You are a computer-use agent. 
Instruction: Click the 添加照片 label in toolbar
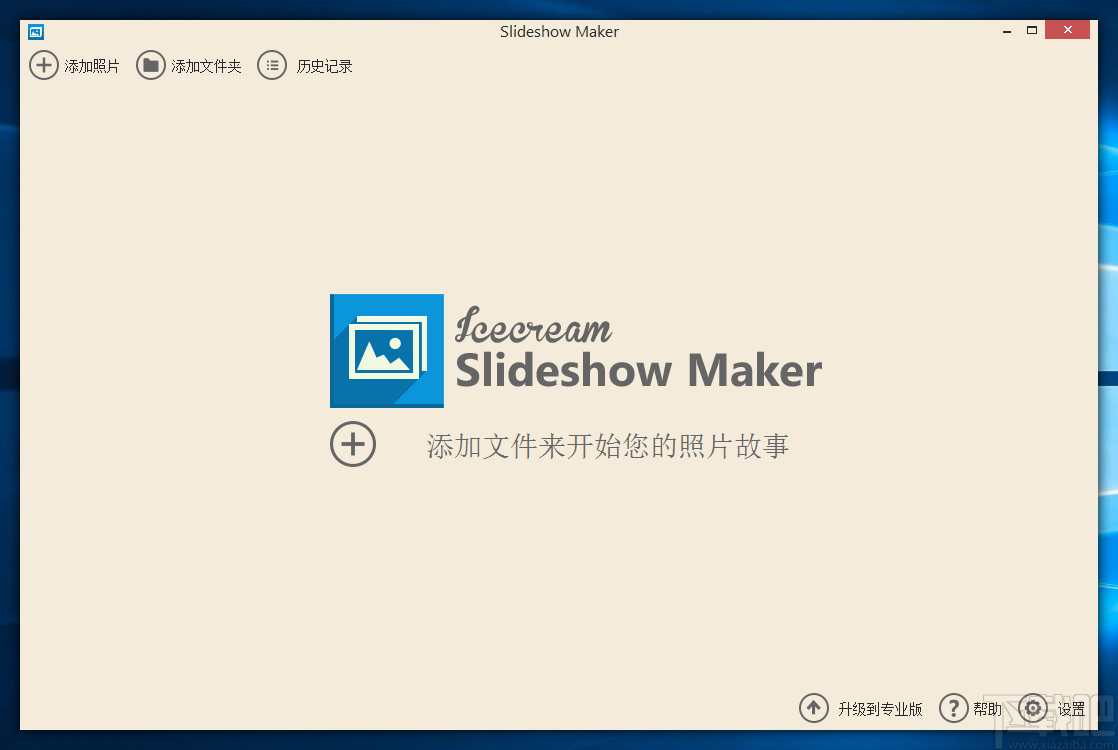coord(92,66)
